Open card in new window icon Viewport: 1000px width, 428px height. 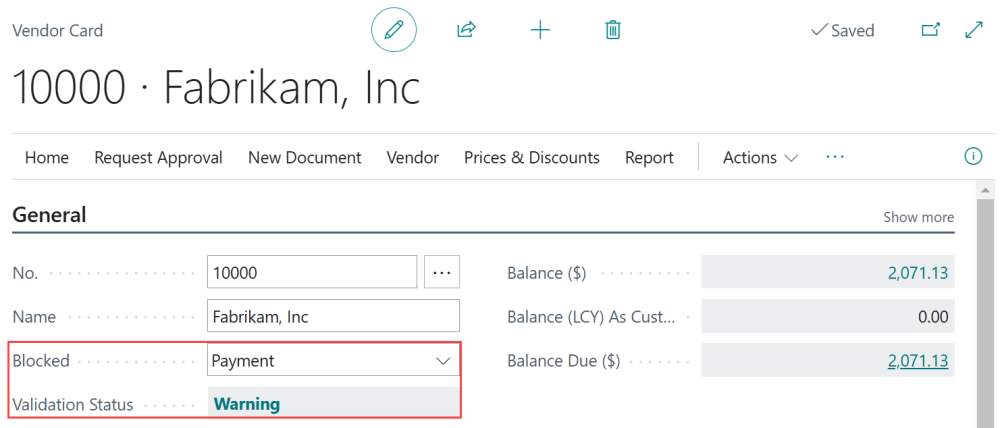point(931,30)
